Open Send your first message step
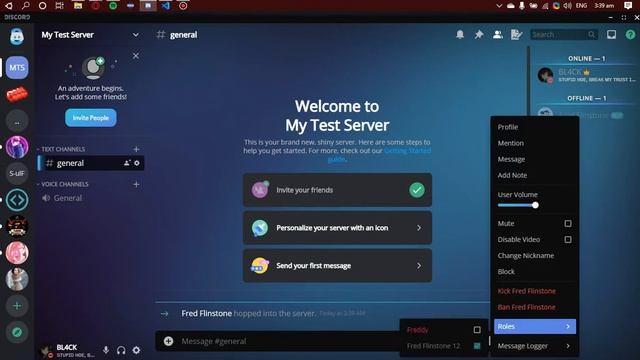The height and width of the screenshot is (360, 640). click(337, 266)
